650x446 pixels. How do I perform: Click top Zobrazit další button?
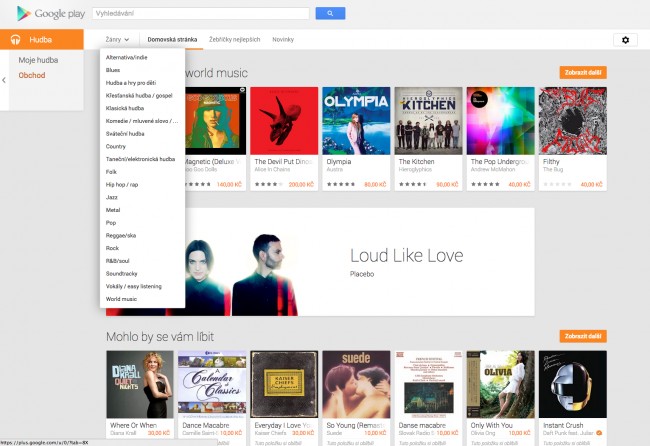point(583,72)
